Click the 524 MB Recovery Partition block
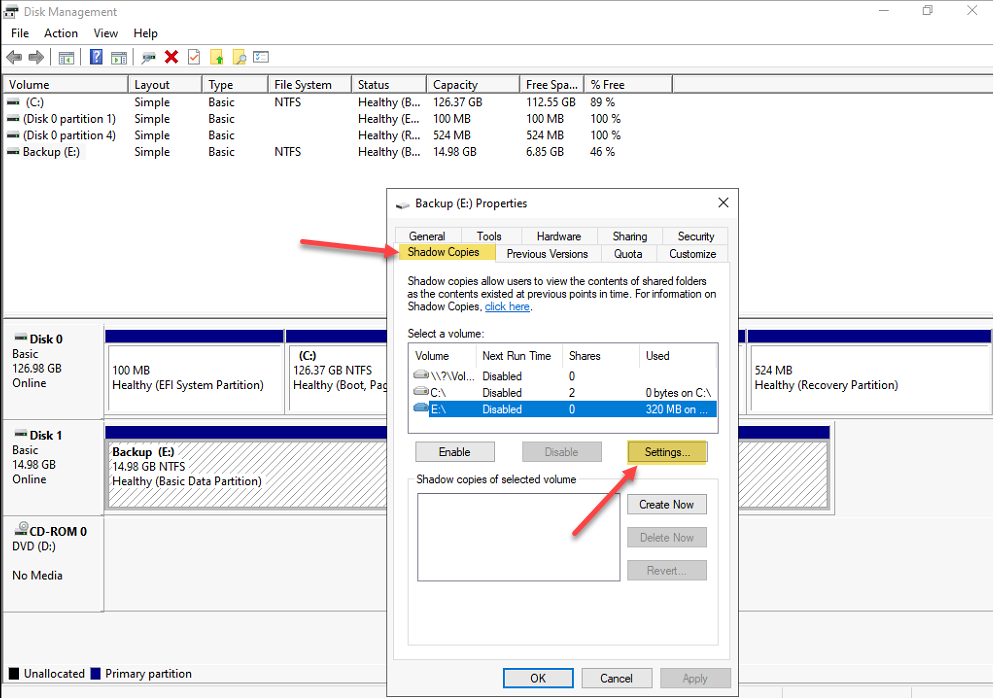 coord(869,372)
